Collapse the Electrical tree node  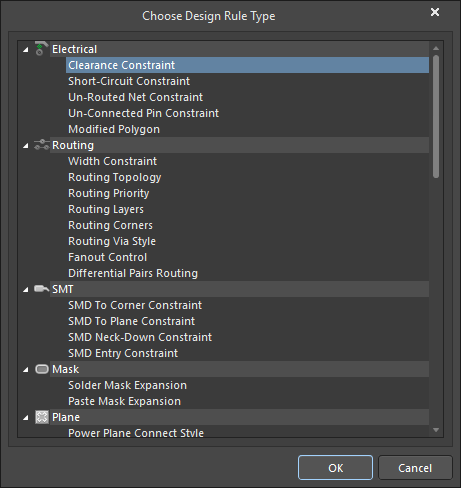coord(26,50)
